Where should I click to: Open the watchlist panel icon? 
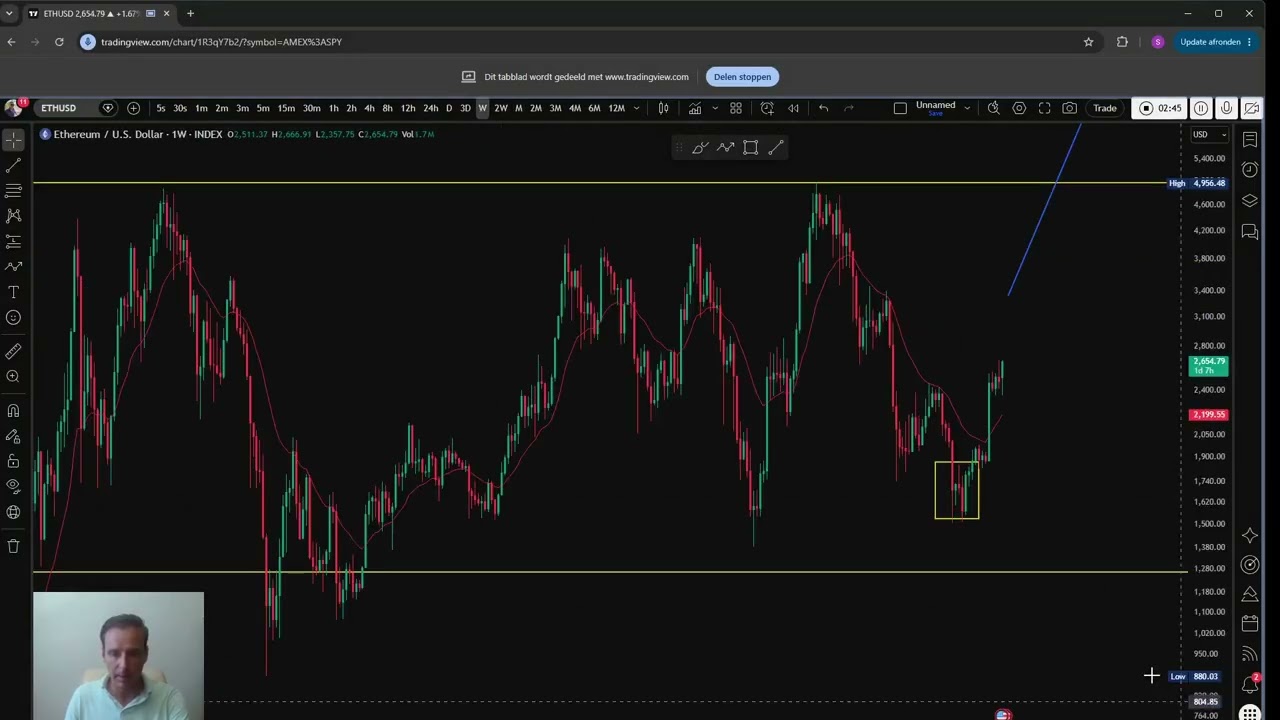pos(1250,139)
